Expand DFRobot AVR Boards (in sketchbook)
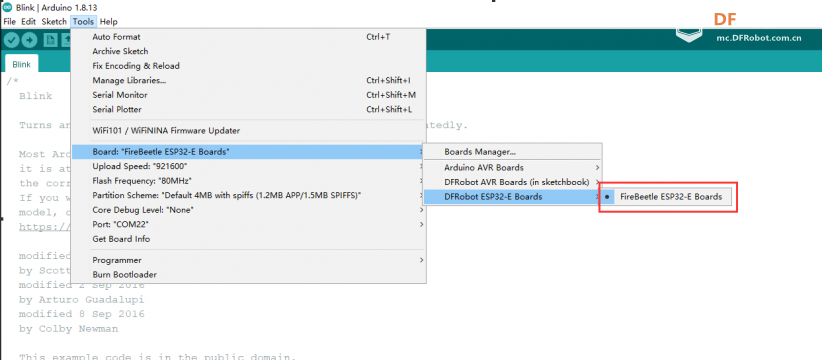Screen dimensions: 822x360 512,182
